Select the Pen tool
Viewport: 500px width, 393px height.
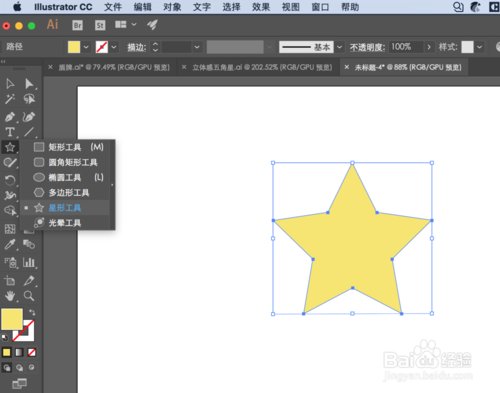click(10, 117)
